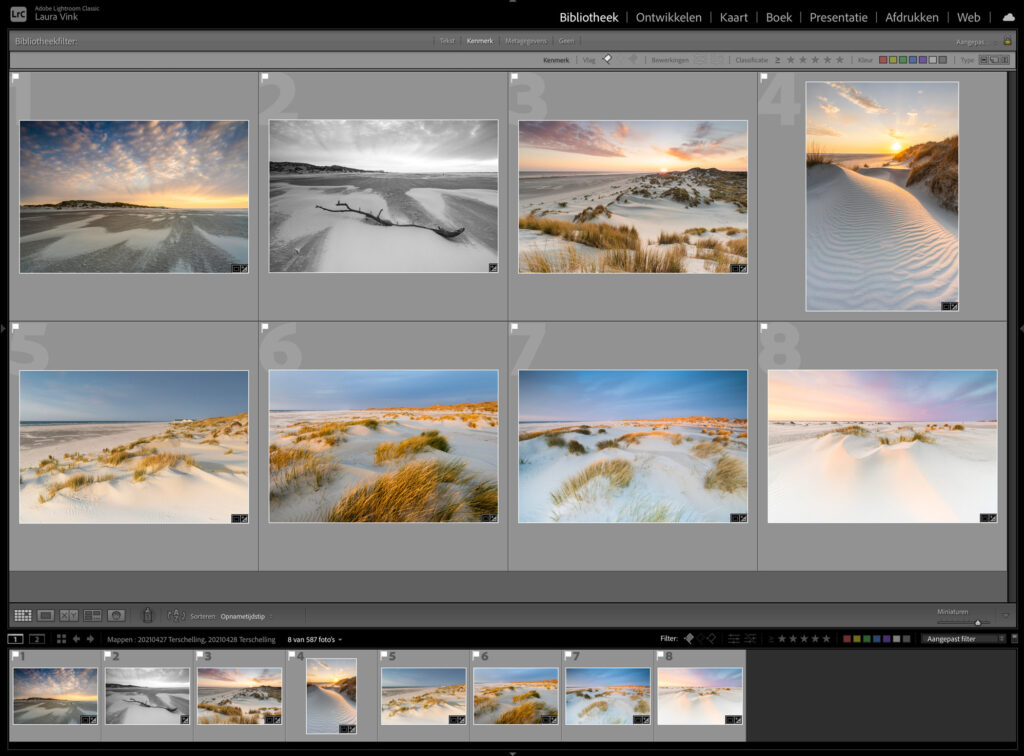Select the spray can painter tool
Viewport: 1024px width, 756px height.
point(148,615)
